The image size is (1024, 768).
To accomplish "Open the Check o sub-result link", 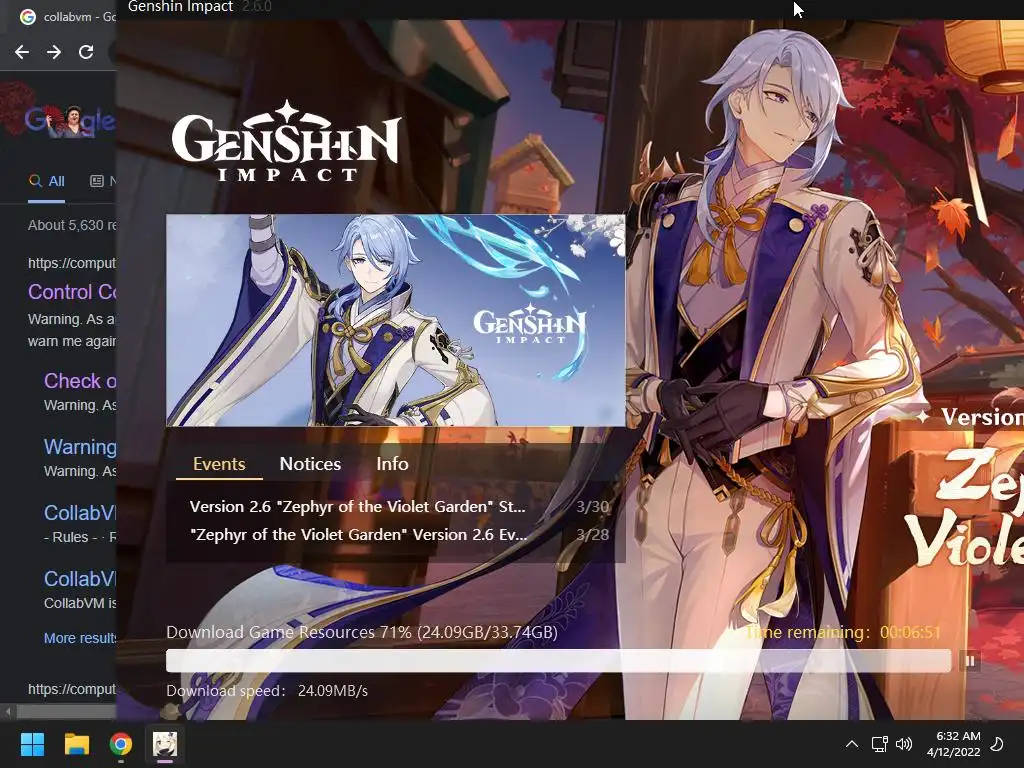I will pos(80,381).
